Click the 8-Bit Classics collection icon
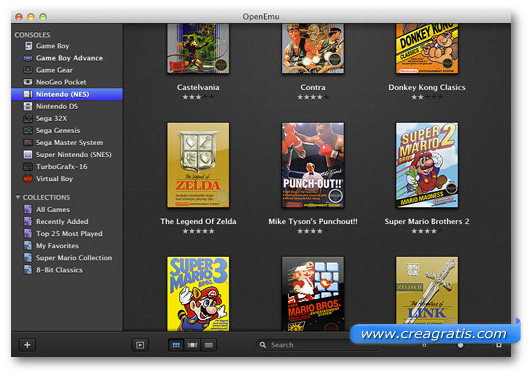530x376 pixels. [x=28, y=270]
